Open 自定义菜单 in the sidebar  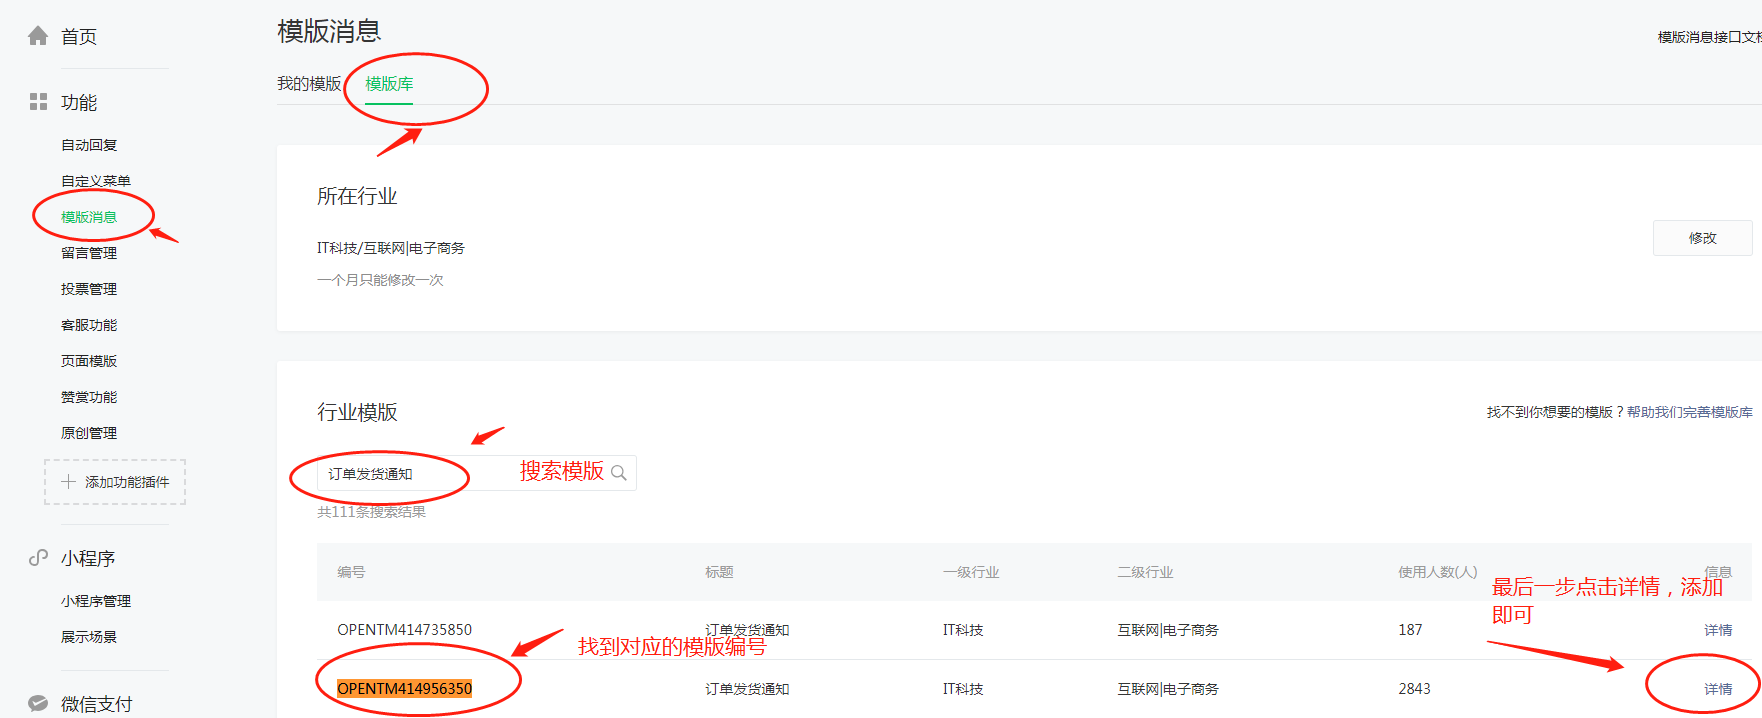coord(96,181)
